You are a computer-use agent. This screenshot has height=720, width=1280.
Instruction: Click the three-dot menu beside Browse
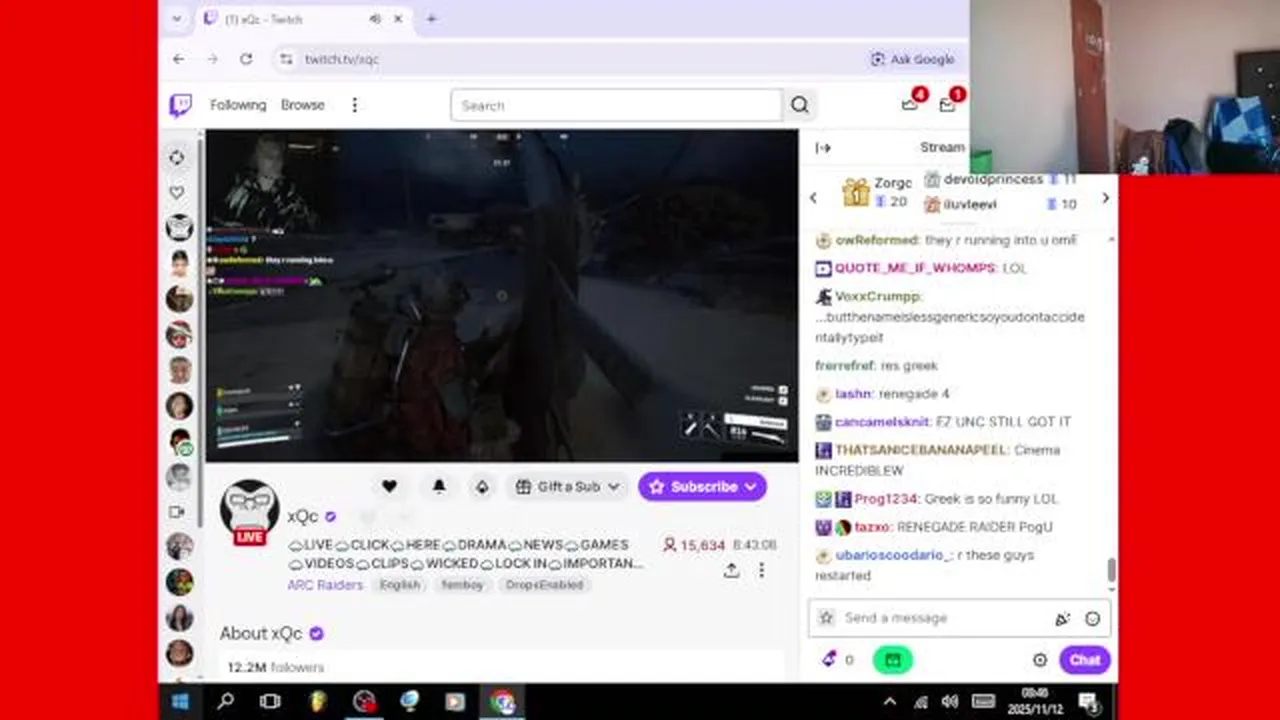[x=354, y=105]
